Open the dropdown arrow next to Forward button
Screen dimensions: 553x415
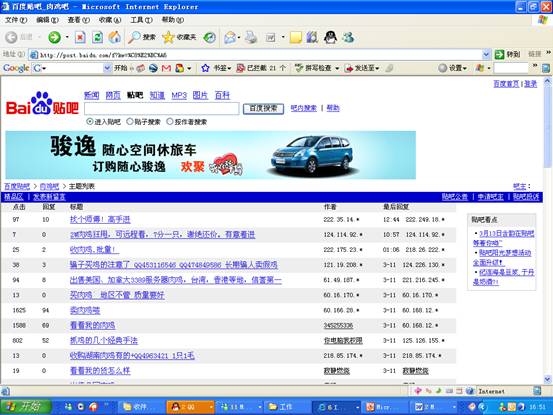tap(67, 37)
